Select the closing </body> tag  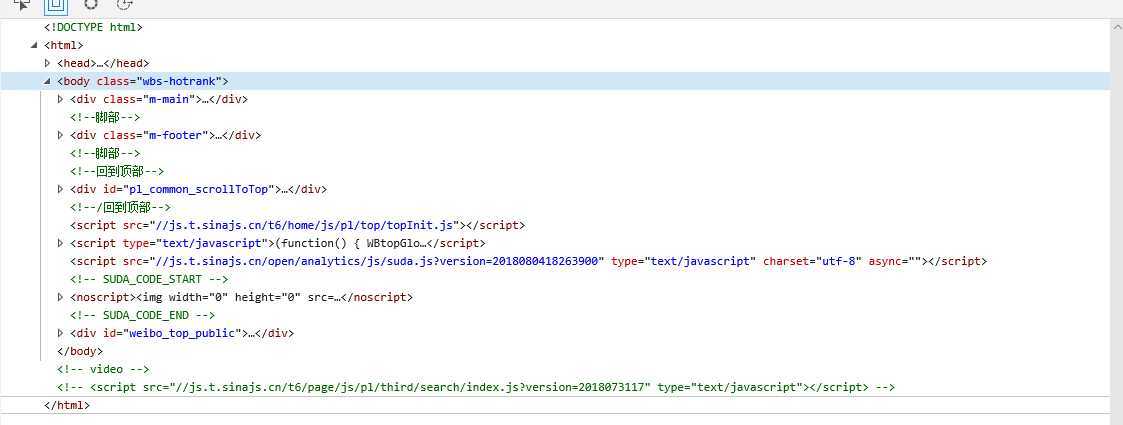pos(80,351)
